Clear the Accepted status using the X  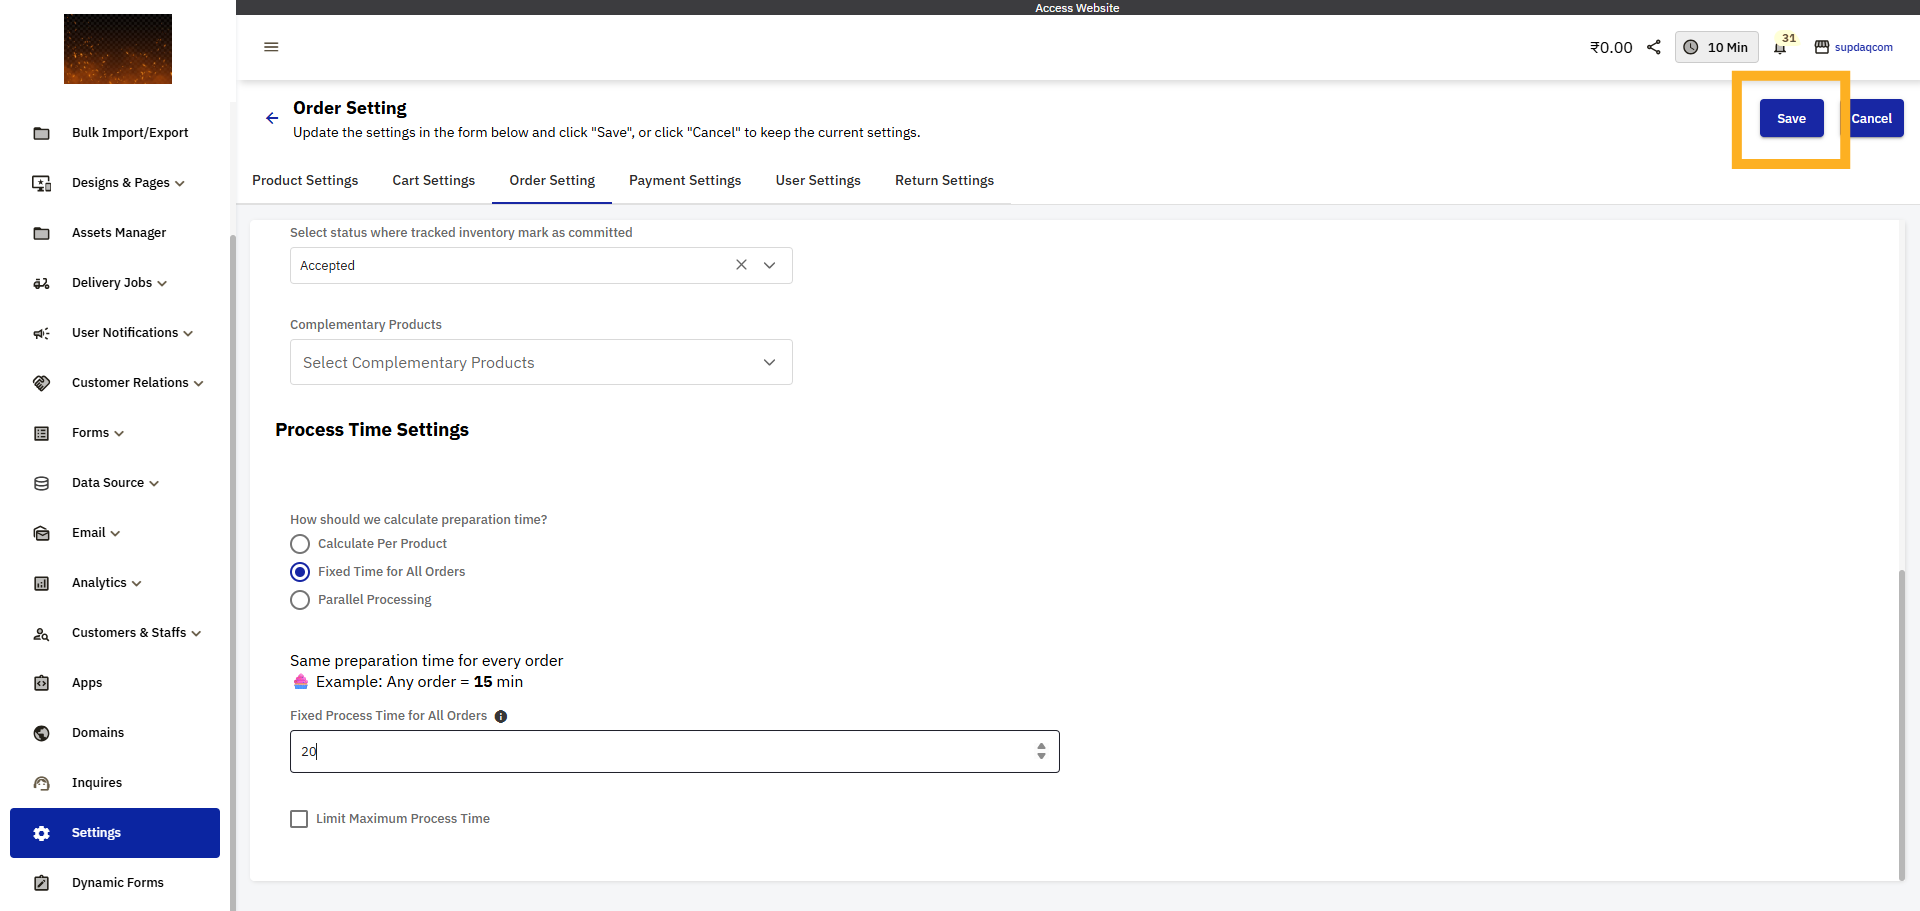(741, 265)
